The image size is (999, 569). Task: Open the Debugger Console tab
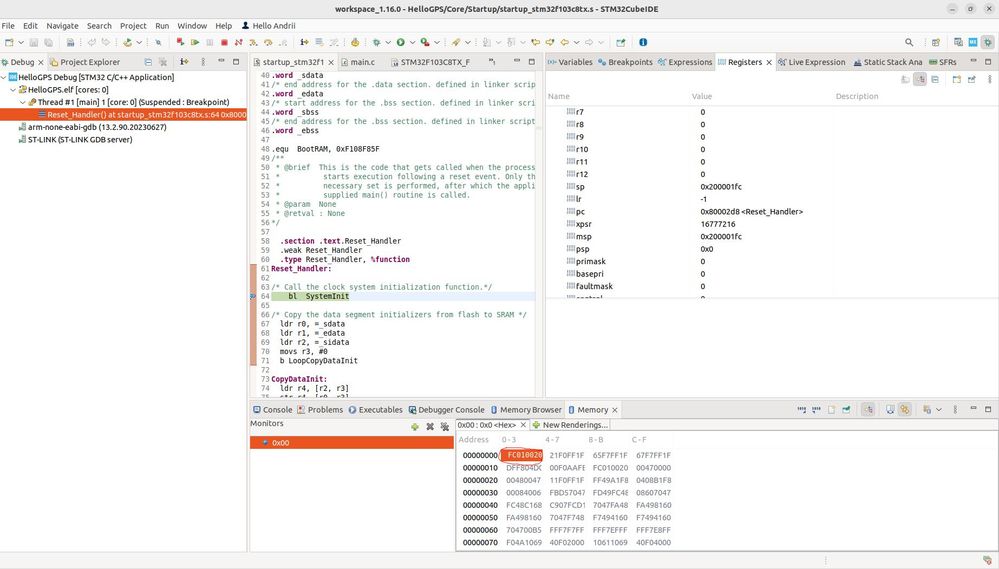(x=450, y=410)
